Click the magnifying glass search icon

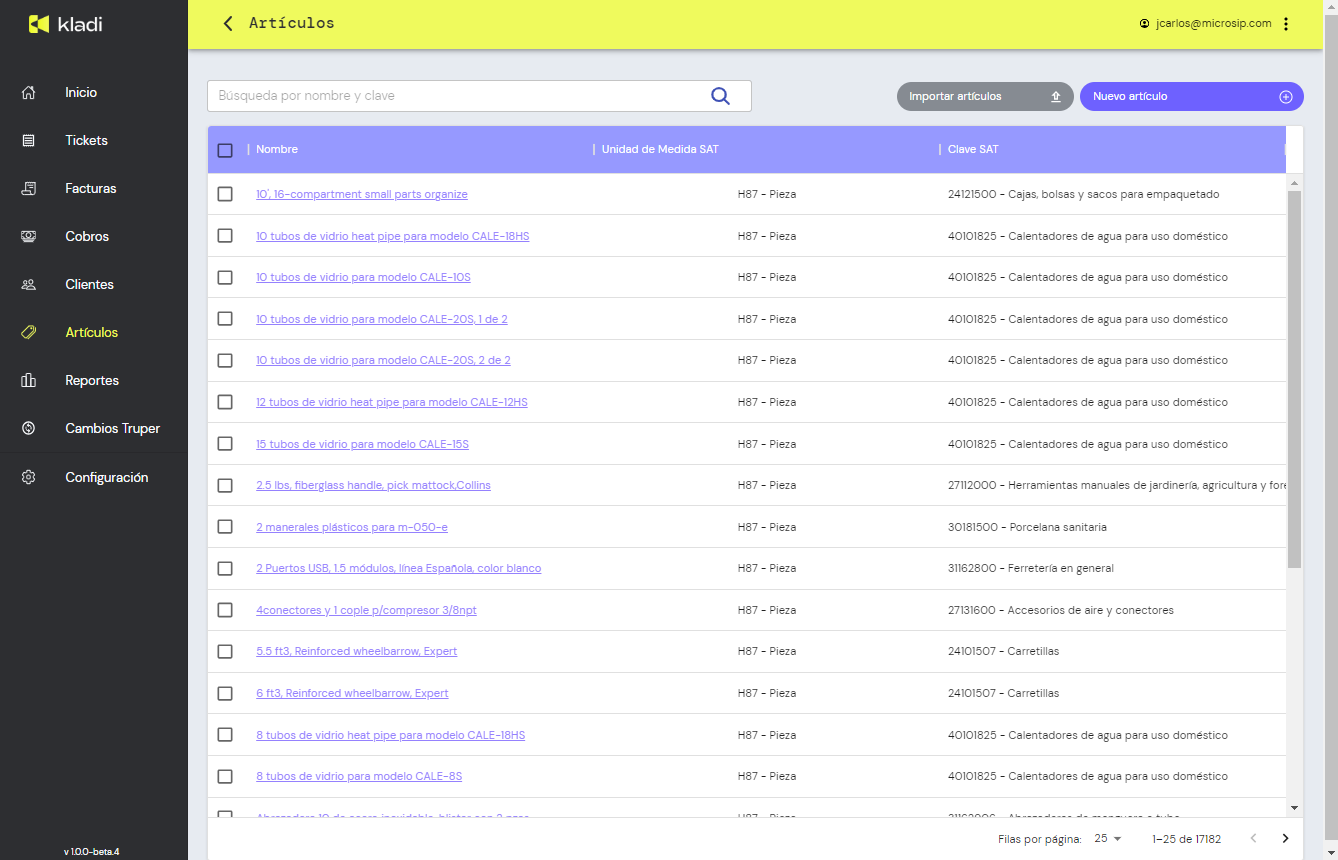tap(720, 96)
